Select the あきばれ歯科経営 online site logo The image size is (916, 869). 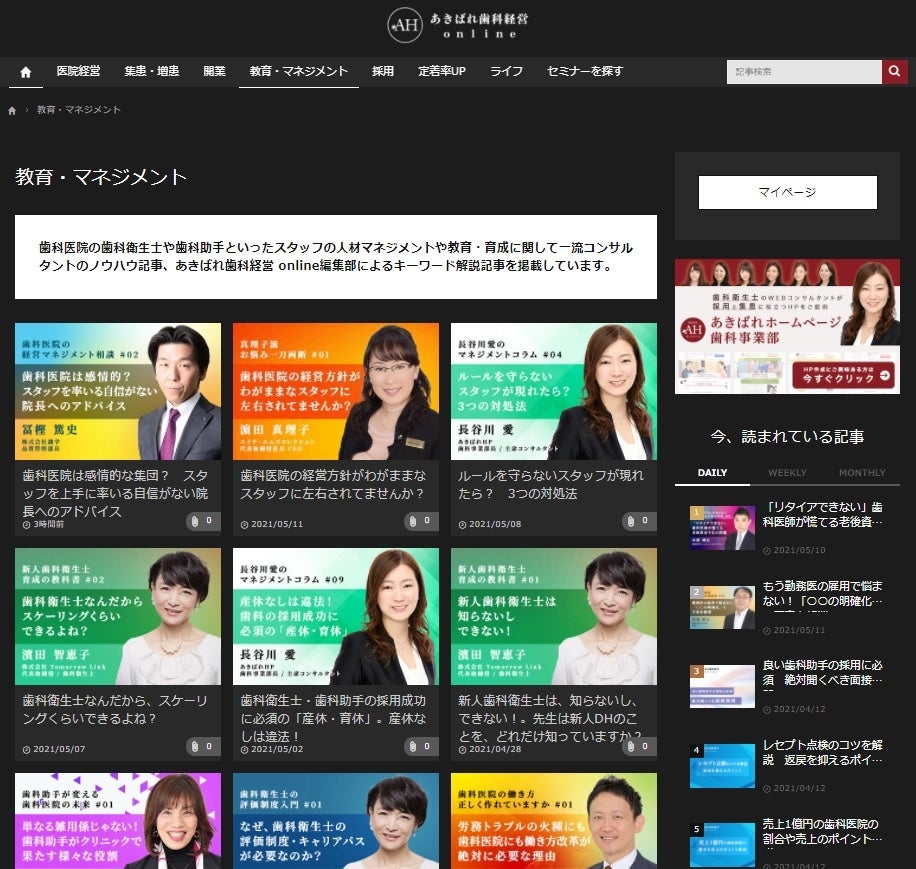(457, 26)
